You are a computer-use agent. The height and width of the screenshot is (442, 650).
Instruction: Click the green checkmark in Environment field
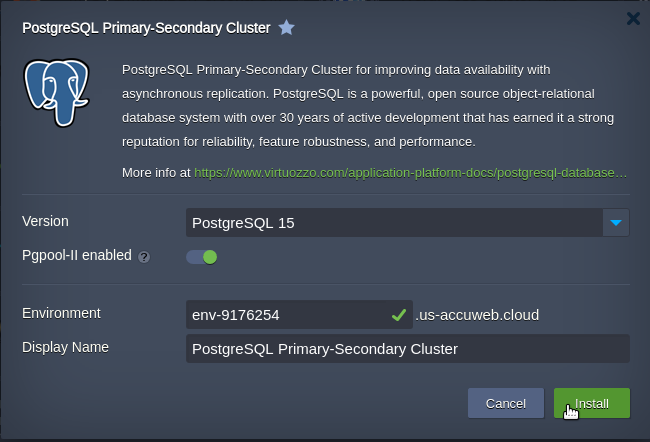[399, 315]
